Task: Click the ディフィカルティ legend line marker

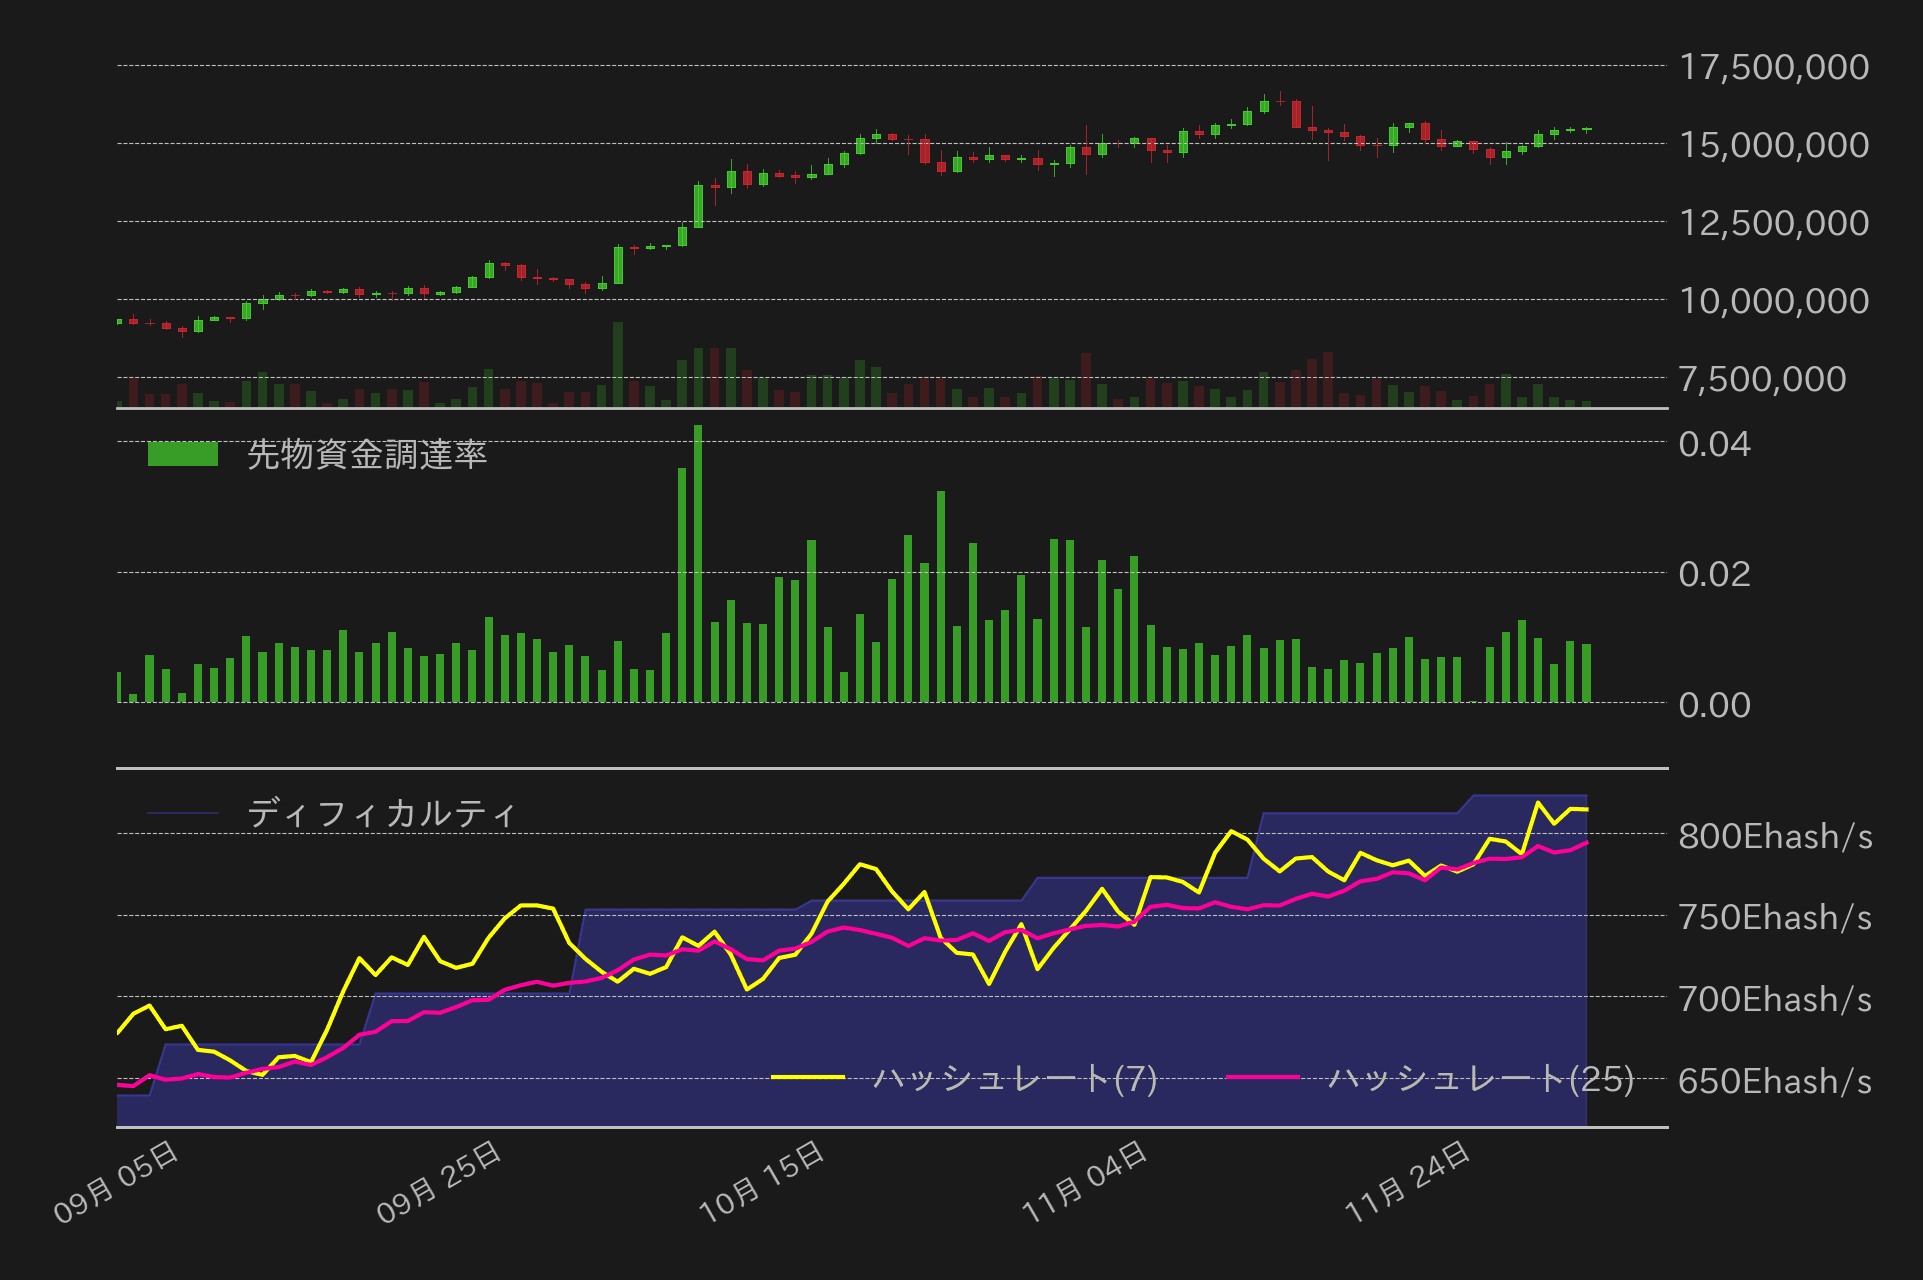Action: [182, 814]
